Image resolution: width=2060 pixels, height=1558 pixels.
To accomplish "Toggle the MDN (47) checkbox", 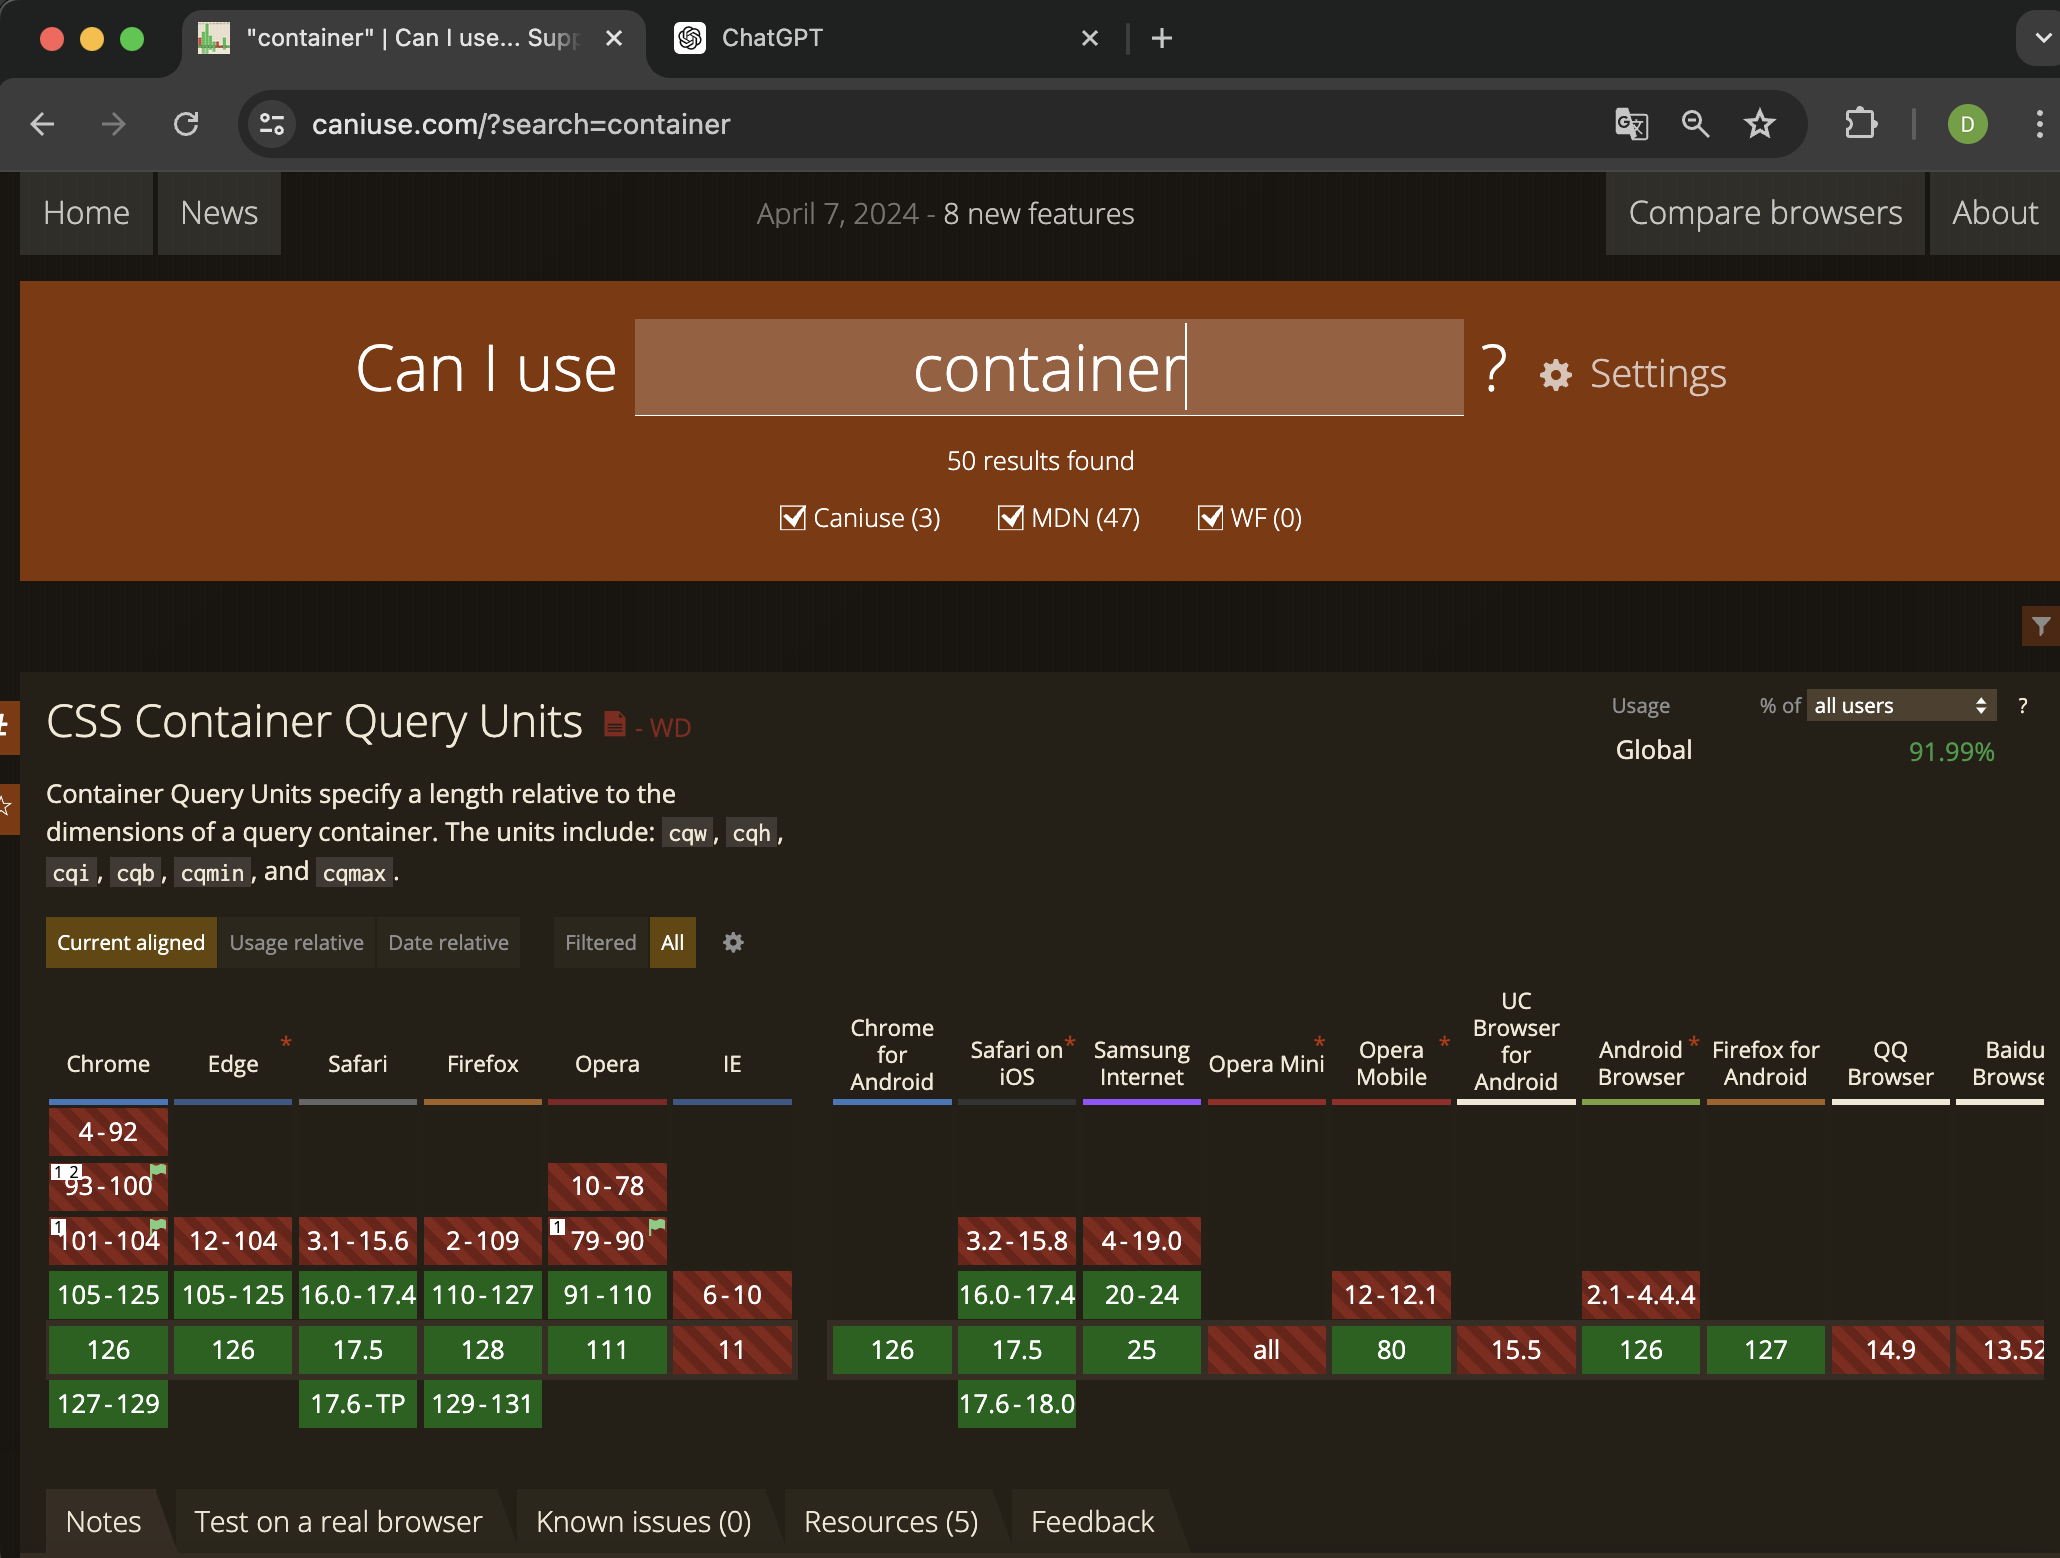I will click(x=1010, y=518).
